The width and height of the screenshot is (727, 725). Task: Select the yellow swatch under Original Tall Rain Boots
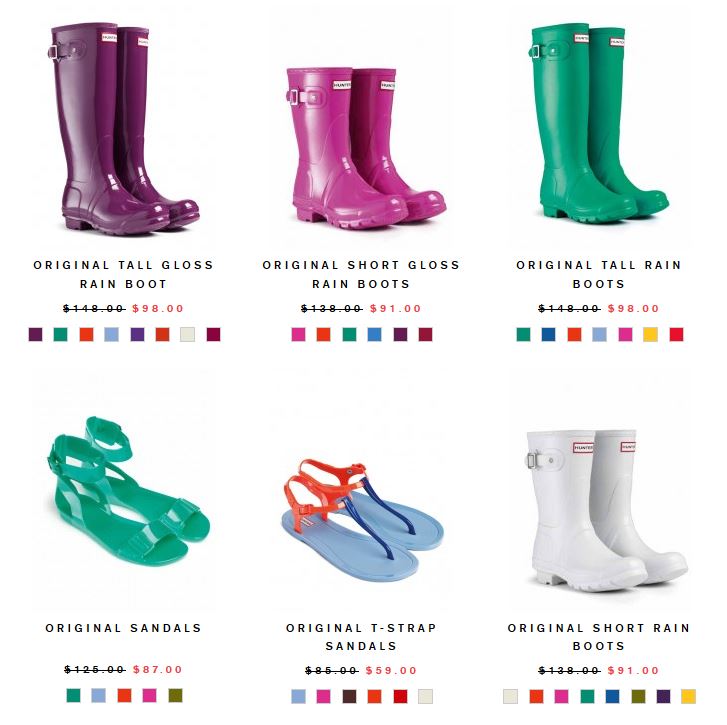(650, 334)
